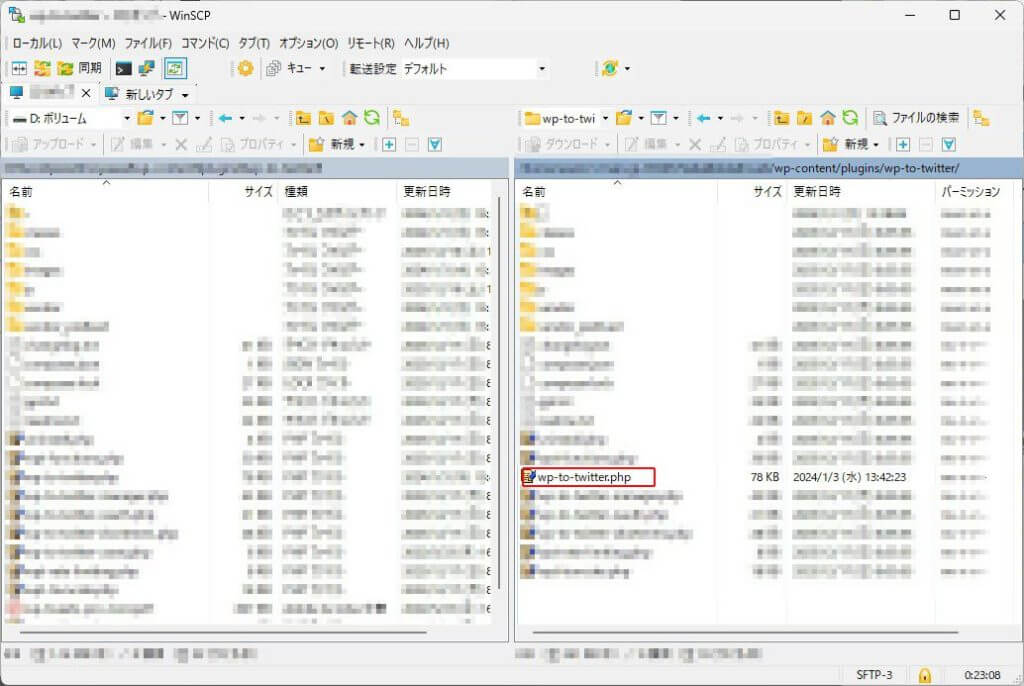
Task: Click the 同期 synchronize button
Action: coord(79,69)
